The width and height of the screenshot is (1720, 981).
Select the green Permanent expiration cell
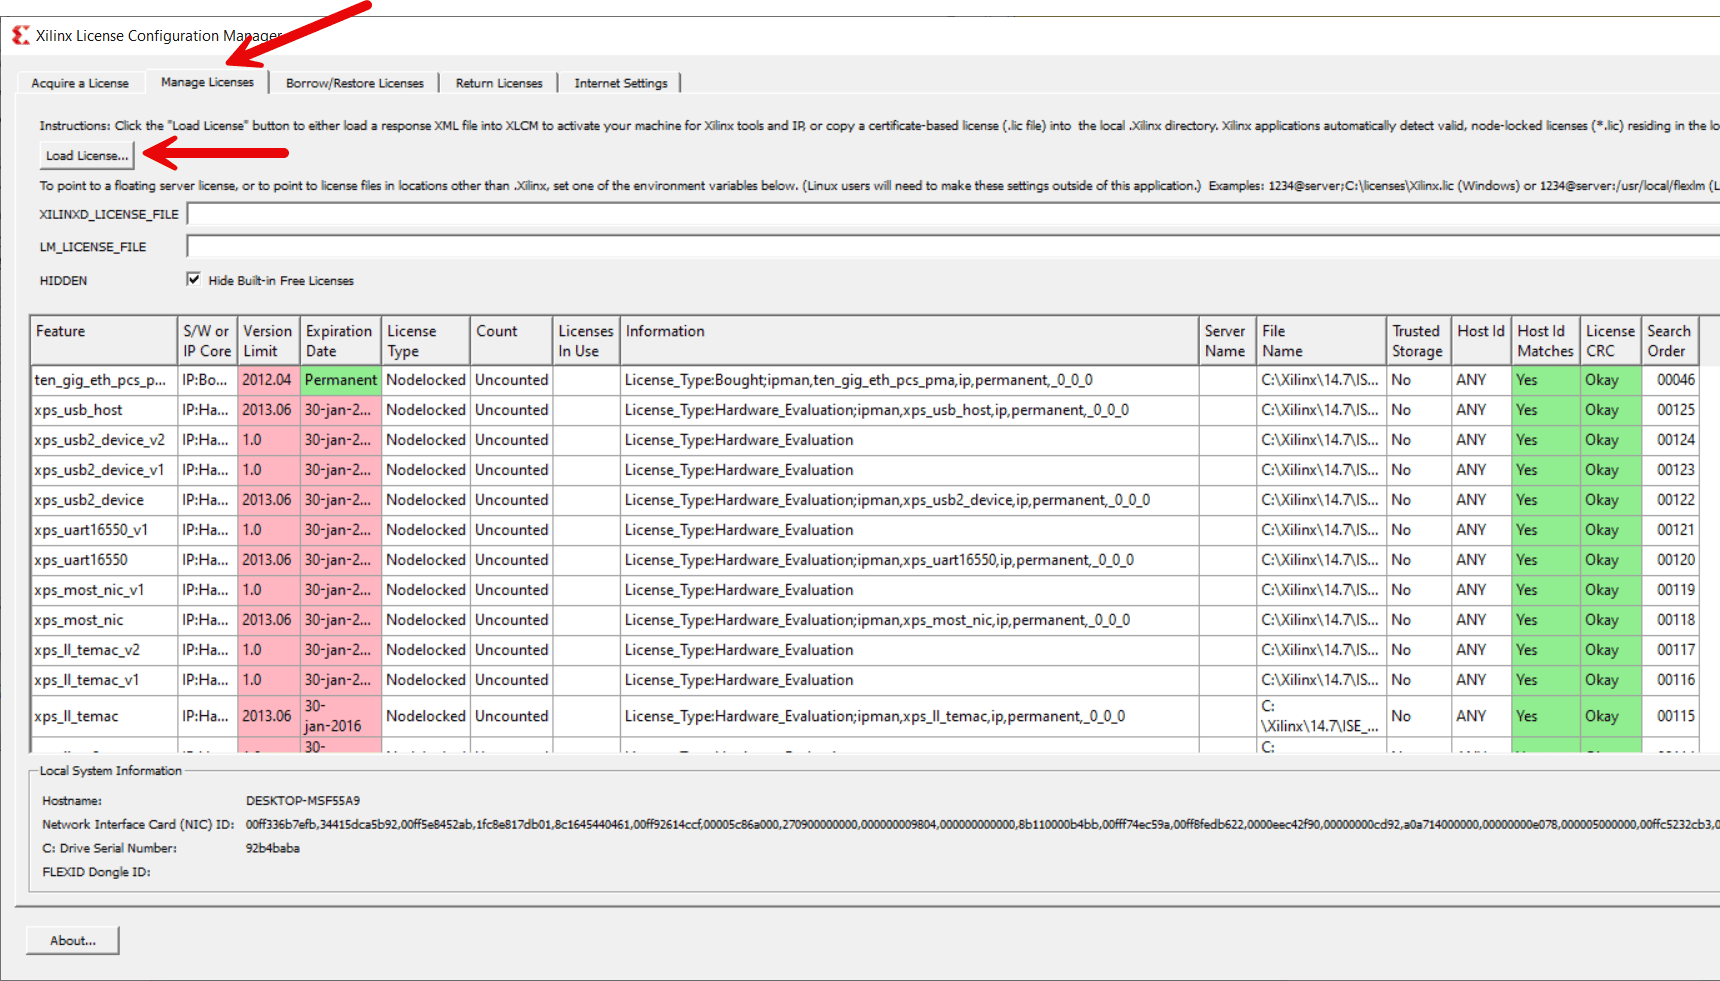tap(340, 379)
